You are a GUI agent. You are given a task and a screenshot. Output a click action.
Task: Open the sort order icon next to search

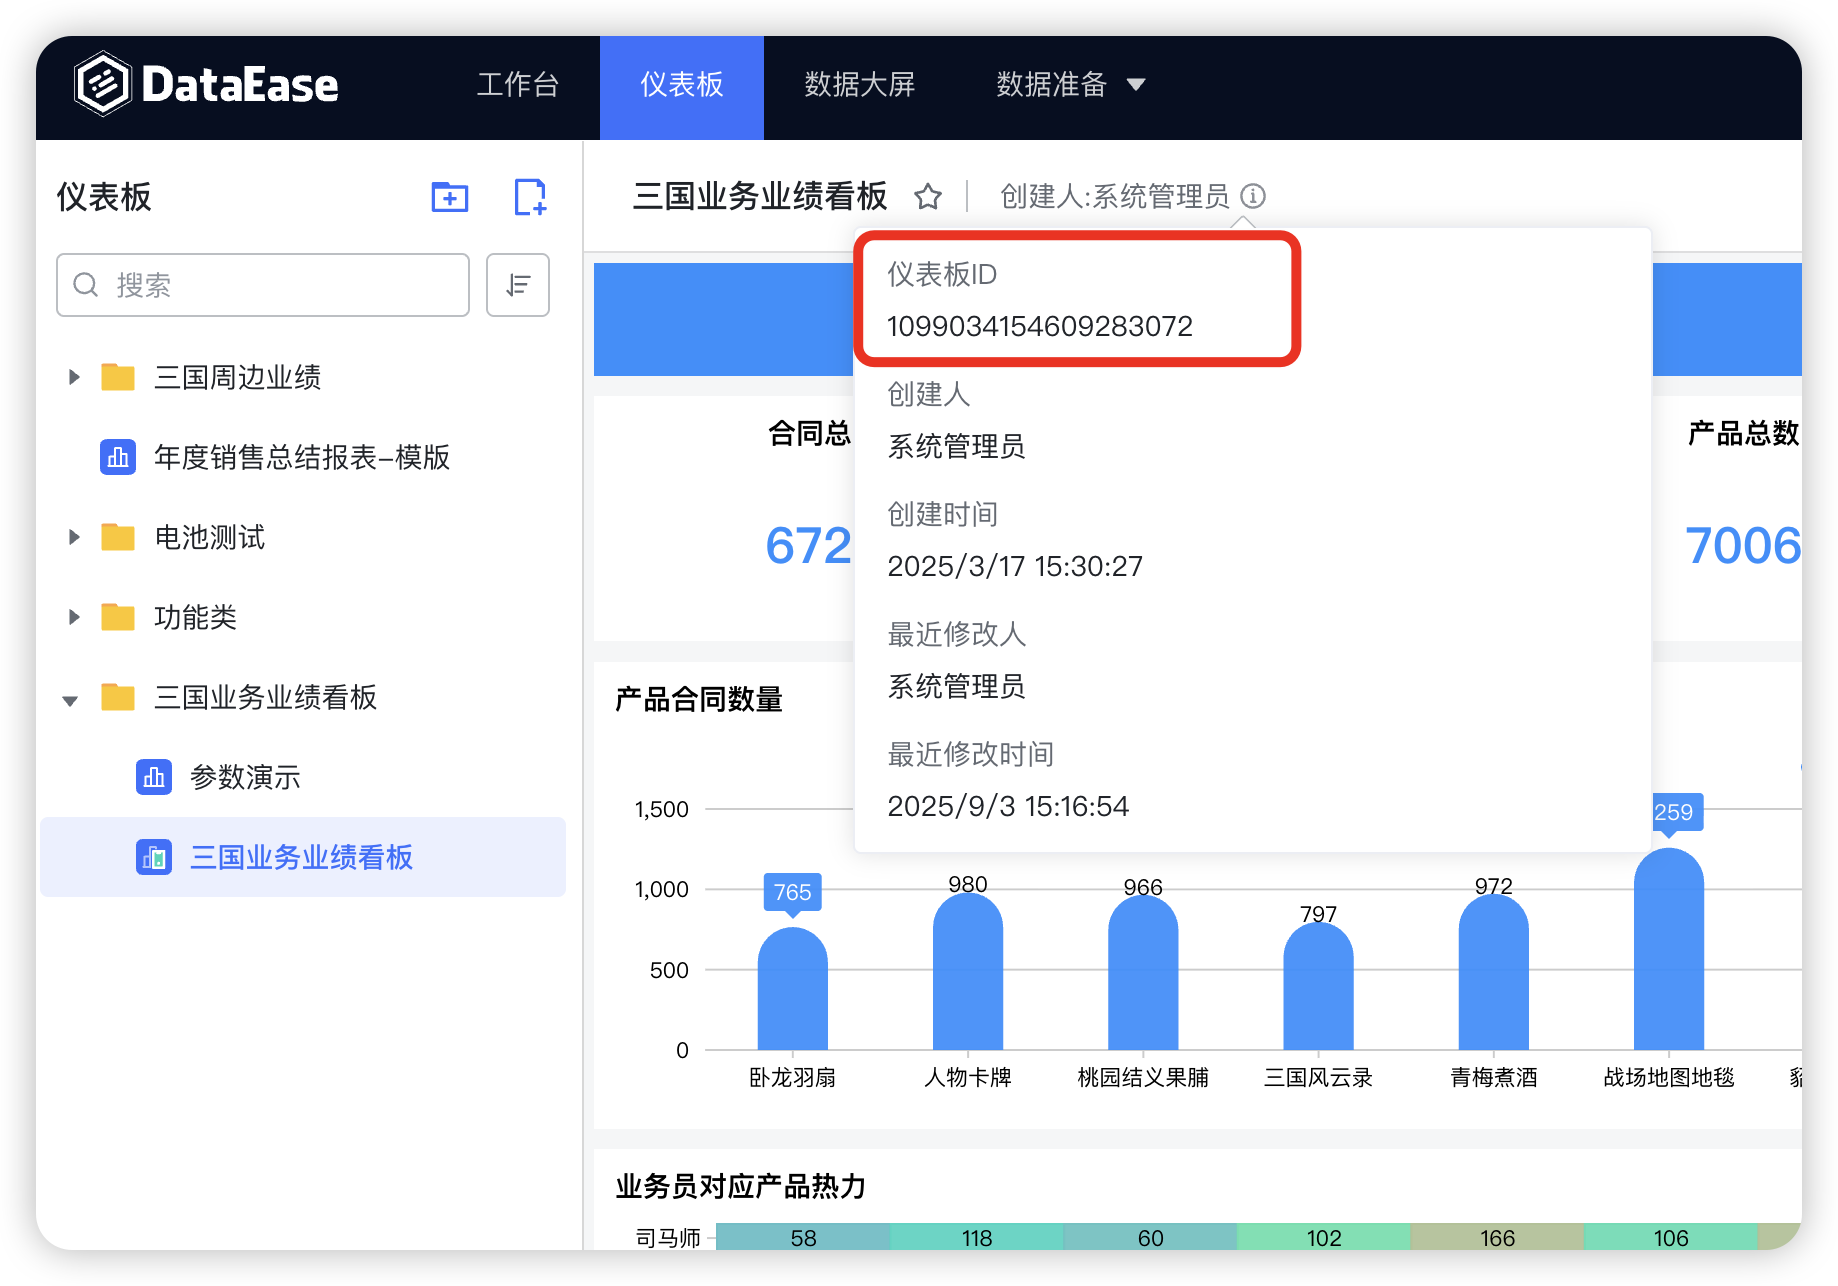[517, 285]
